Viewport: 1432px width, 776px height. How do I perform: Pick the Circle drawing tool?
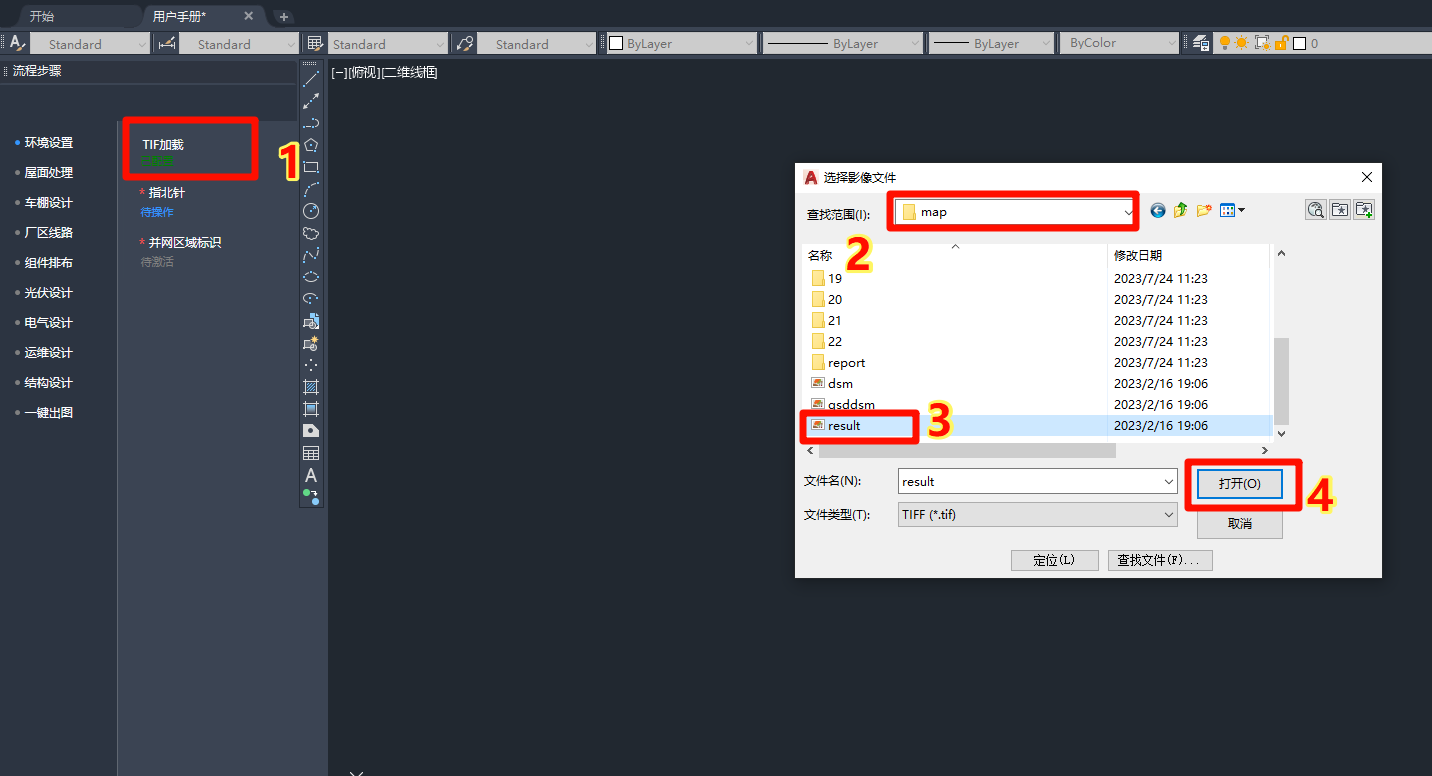point(311,211)
